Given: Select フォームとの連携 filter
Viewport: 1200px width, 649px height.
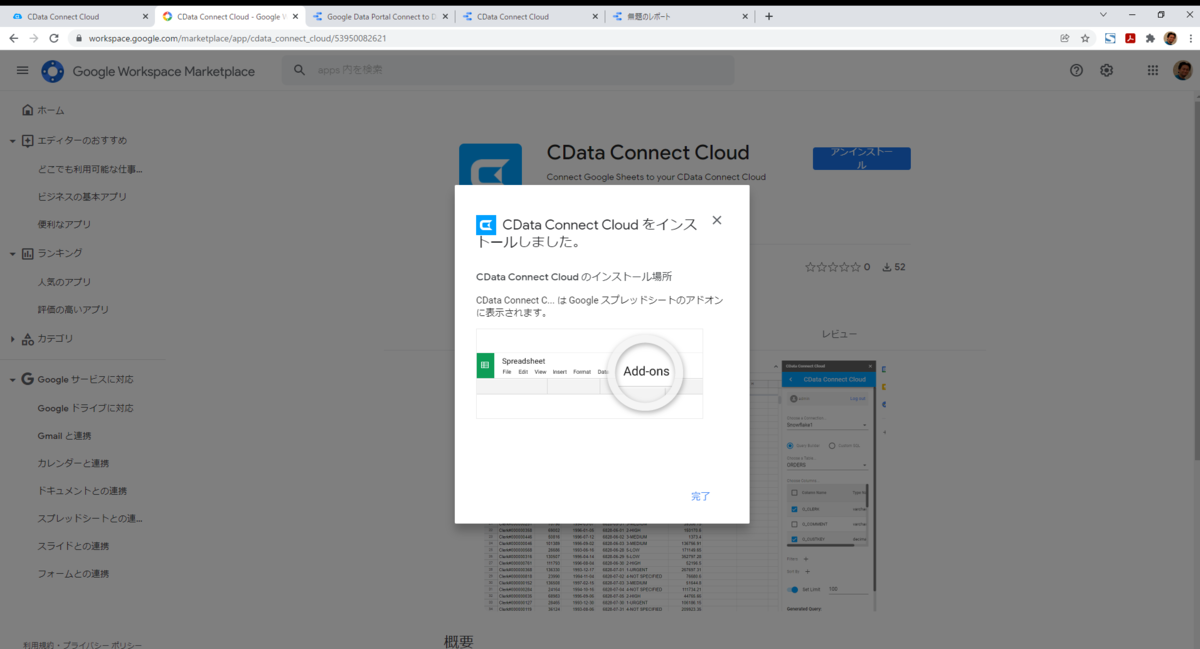Looking at the screenshot, I should pos(73,574).
